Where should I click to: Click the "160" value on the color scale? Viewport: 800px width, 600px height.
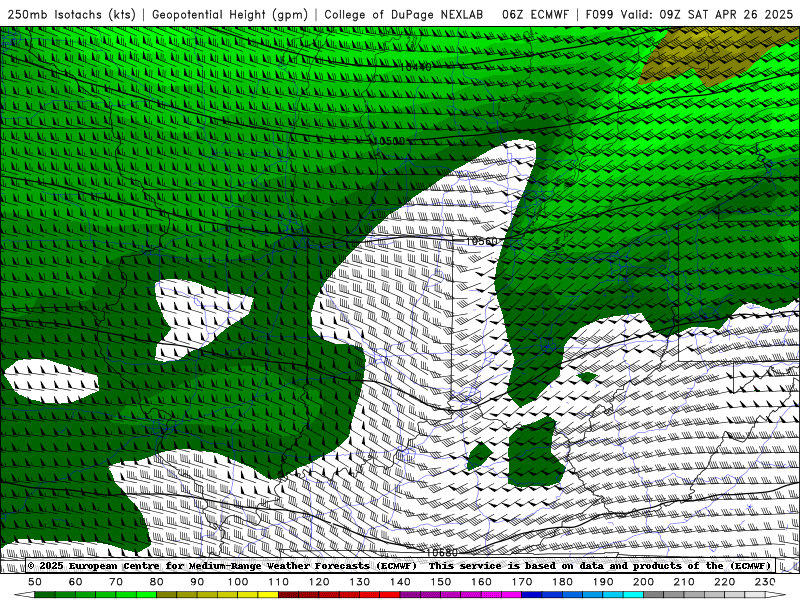click(481, 582)
